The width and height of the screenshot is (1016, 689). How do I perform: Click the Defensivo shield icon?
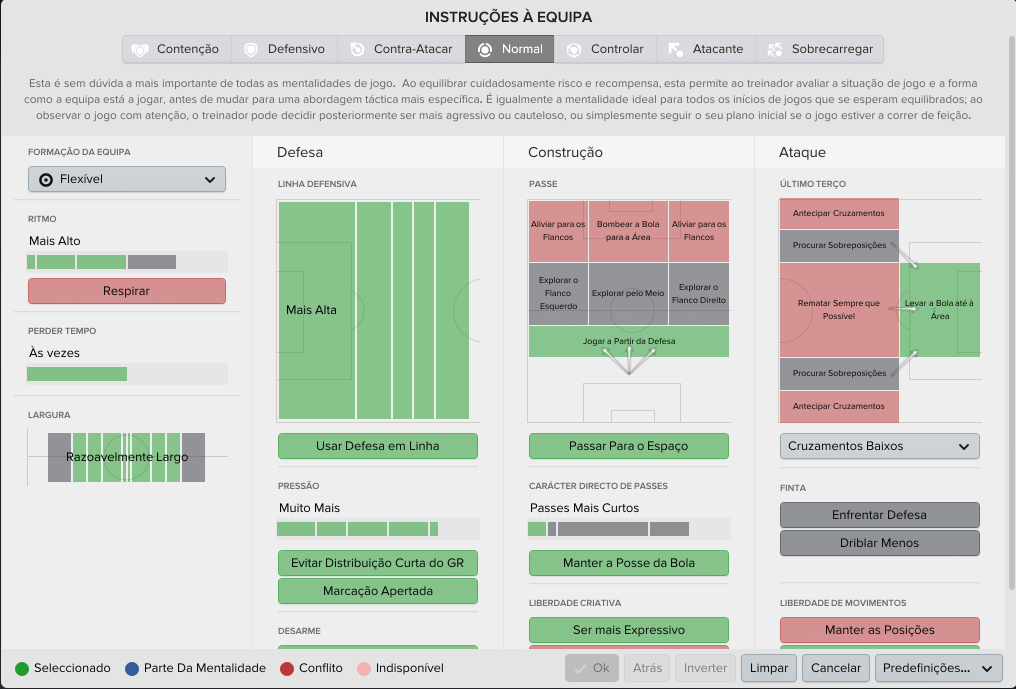(x=251, y=50)
